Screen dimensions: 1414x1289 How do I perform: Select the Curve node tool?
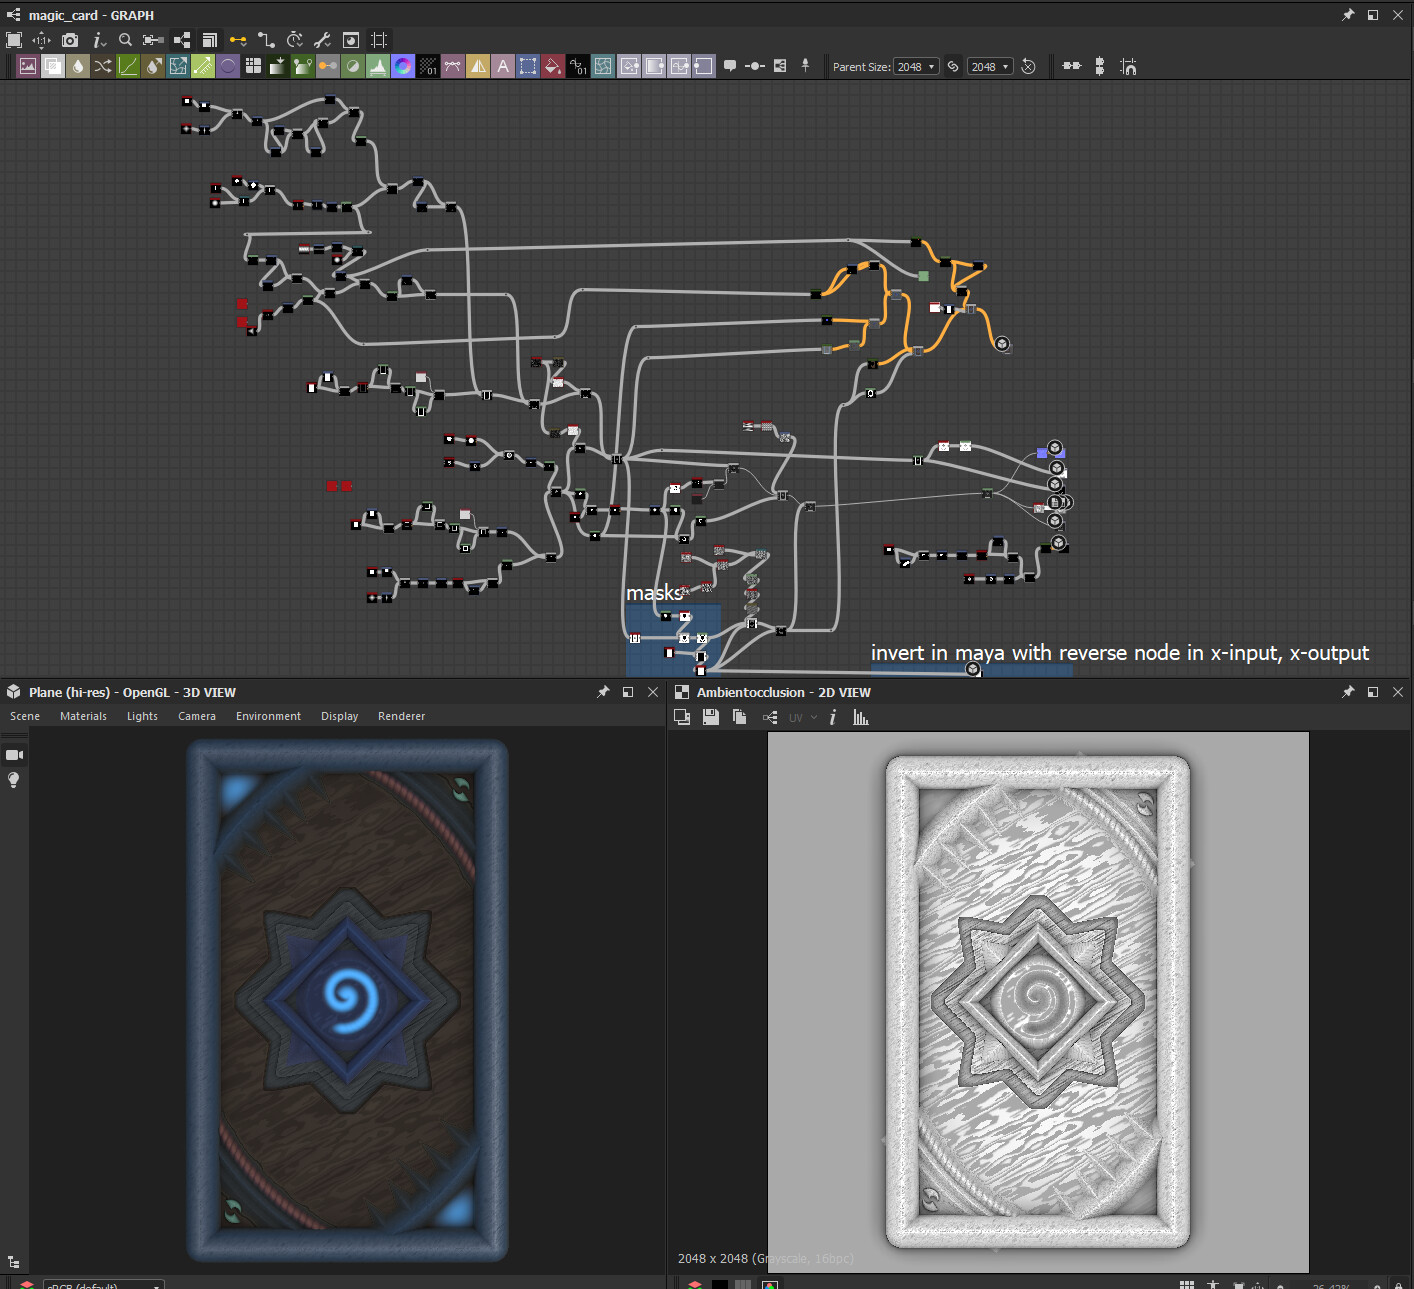click(x=128, y=66)
